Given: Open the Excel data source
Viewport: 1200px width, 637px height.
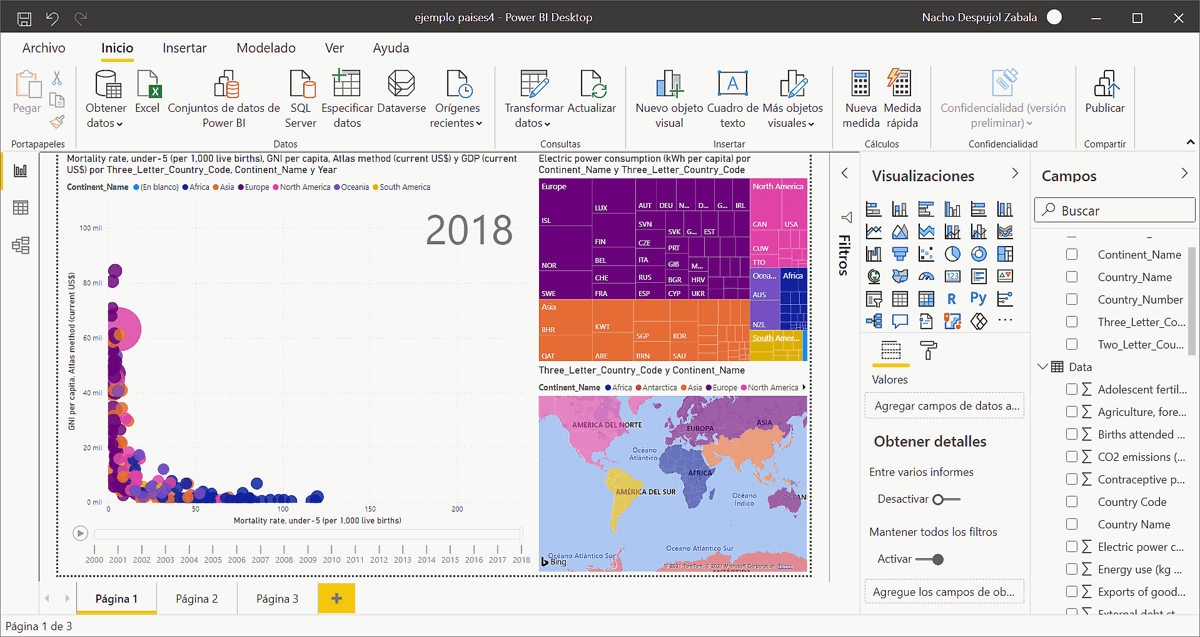Looking at the screenshot, I should coord(147,93).
